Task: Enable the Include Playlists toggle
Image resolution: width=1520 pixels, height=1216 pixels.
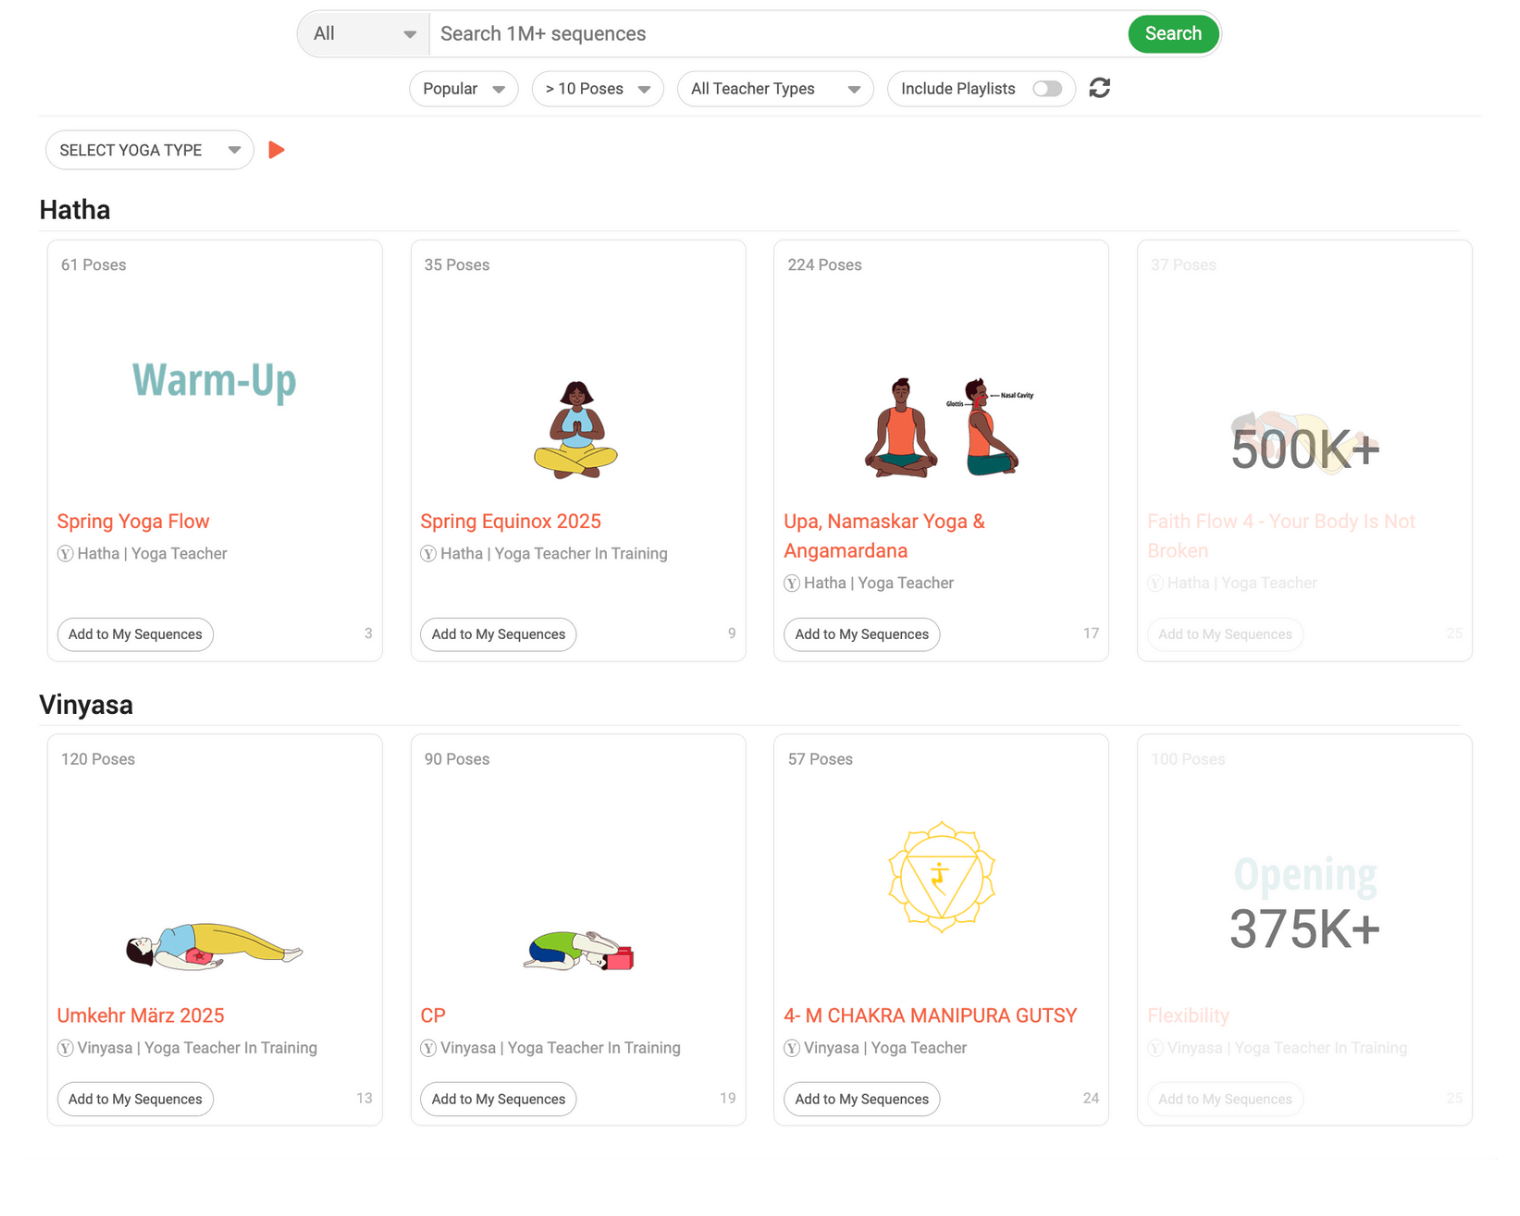Action: pyautogui.click(x=1047, y=88)
